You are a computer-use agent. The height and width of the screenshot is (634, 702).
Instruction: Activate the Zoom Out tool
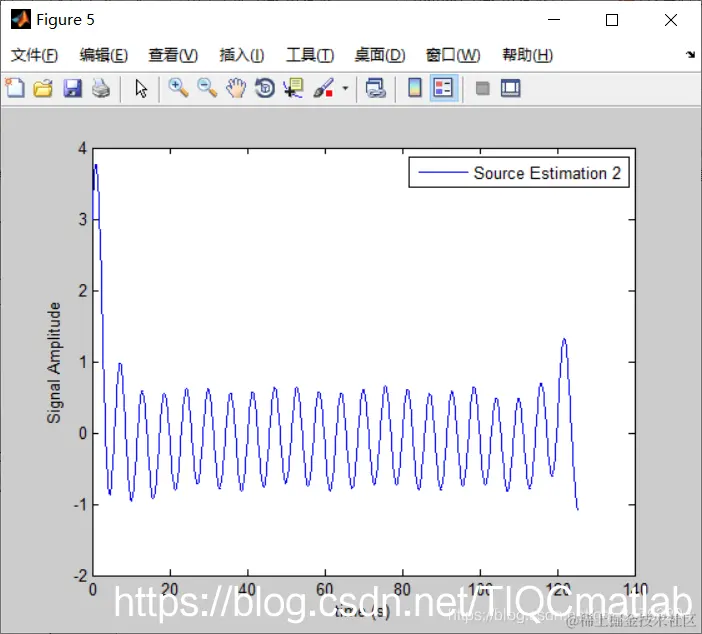click(207, 88)
